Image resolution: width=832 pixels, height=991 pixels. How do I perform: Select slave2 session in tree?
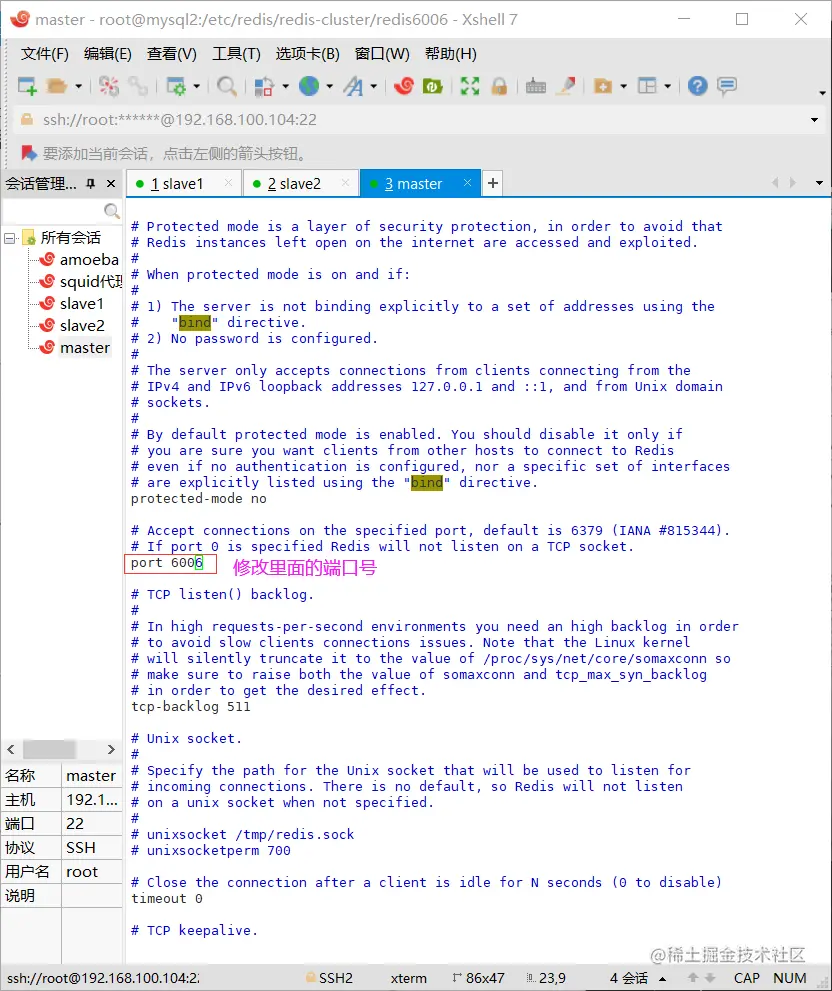82,326
